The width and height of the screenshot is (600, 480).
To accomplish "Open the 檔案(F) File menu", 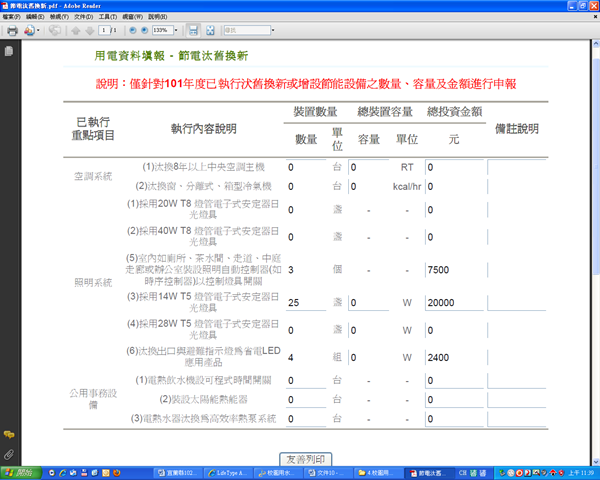I will [x=11, y=17].
